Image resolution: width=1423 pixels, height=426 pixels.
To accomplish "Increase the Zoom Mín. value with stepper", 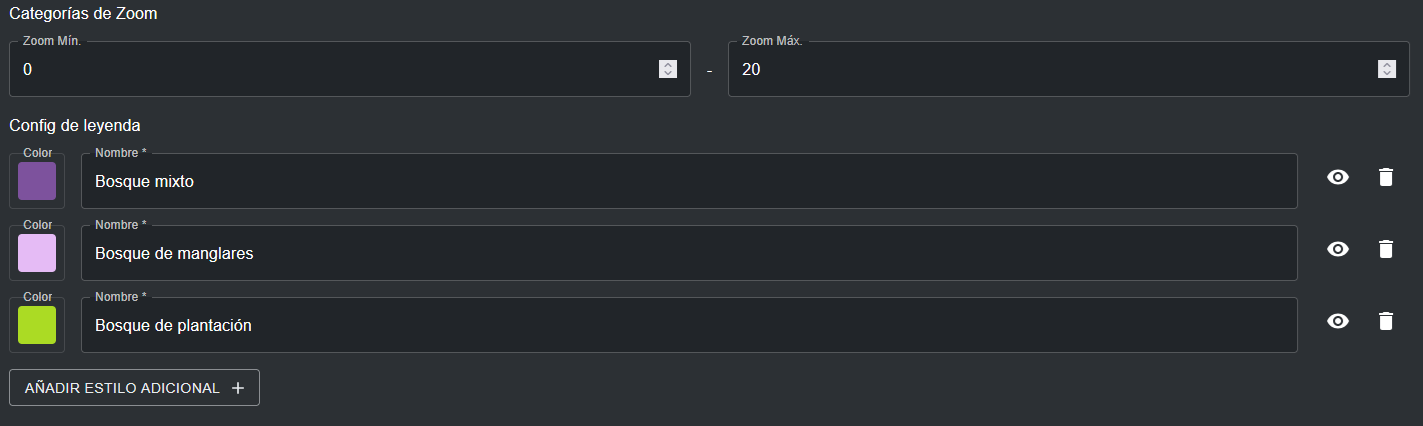I will pyautogui.click(x=668, y=65).
